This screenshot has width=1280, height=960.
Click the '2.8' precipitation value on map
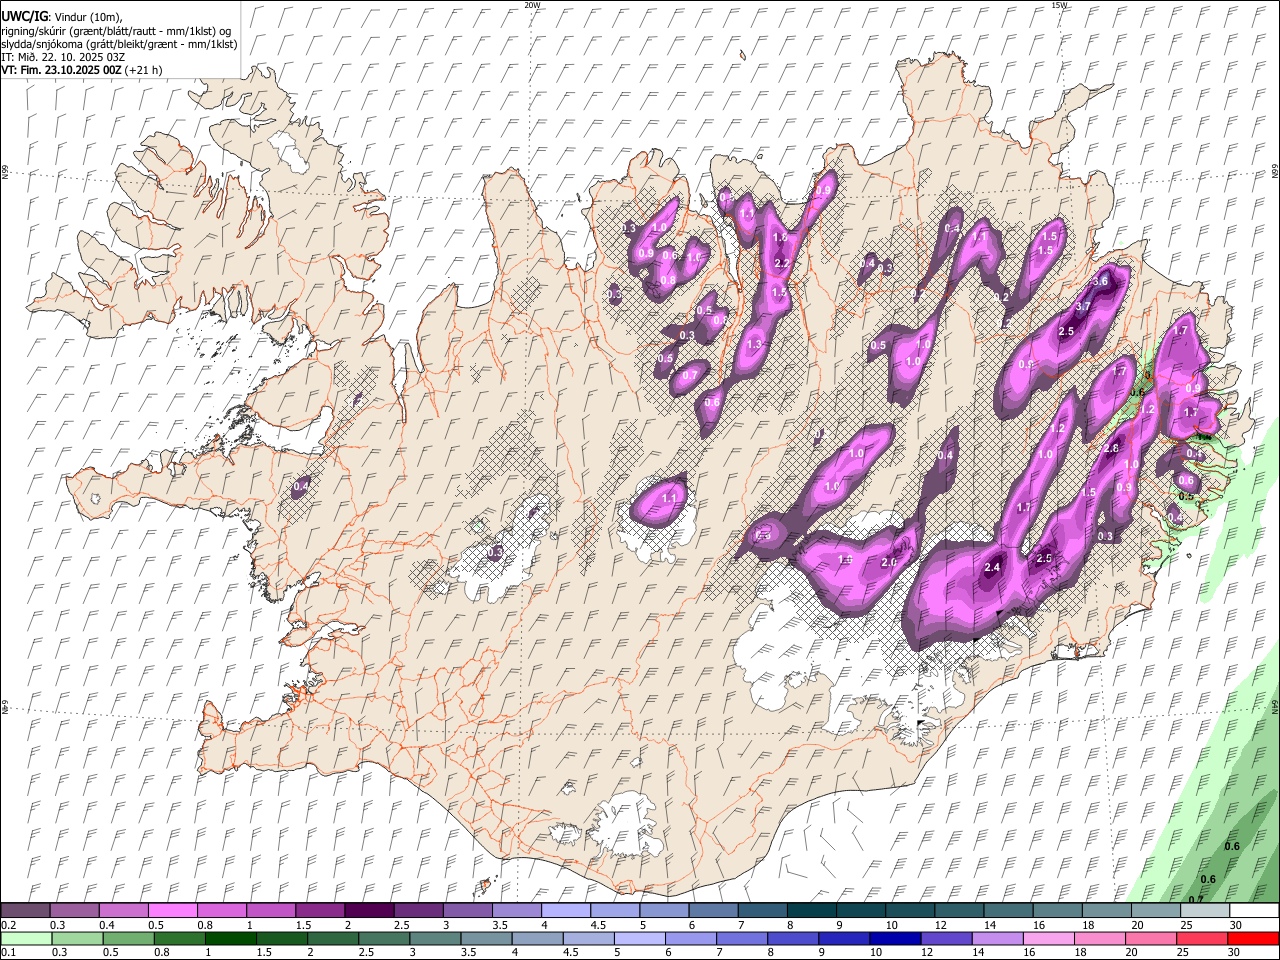(1111, 448)
